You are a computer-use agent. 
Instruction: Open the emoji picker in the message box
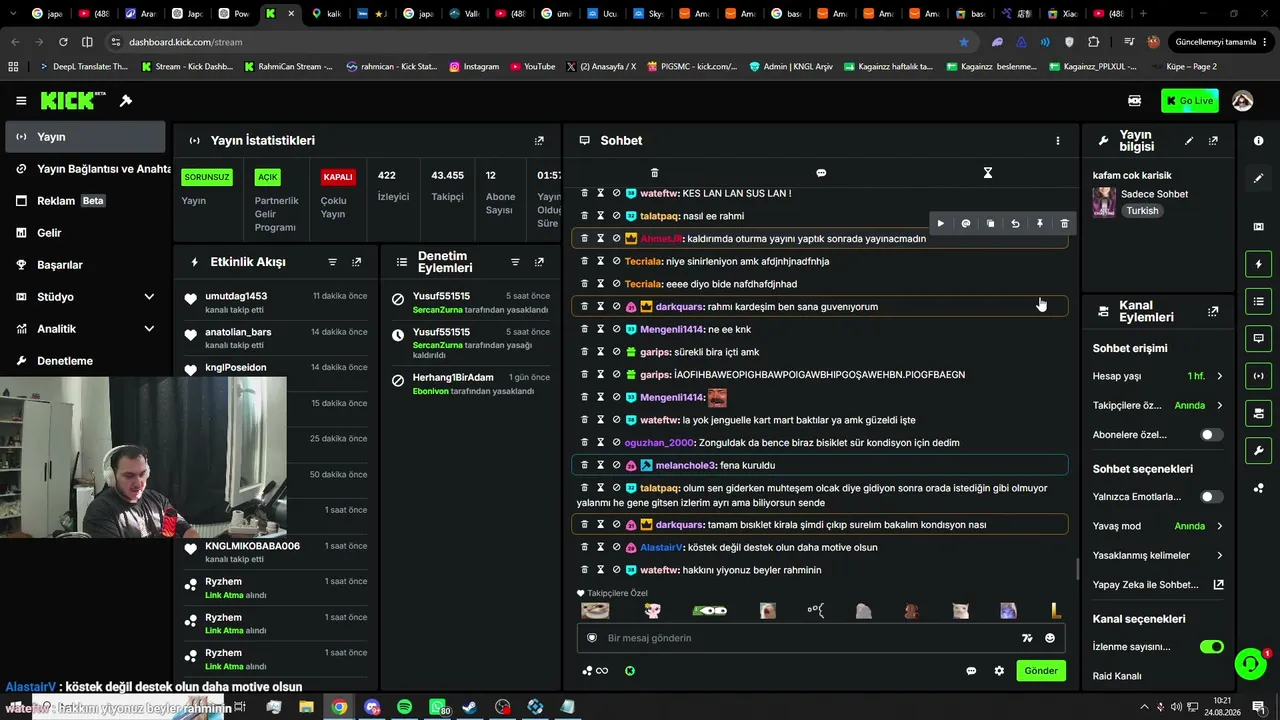point(1050,638)
